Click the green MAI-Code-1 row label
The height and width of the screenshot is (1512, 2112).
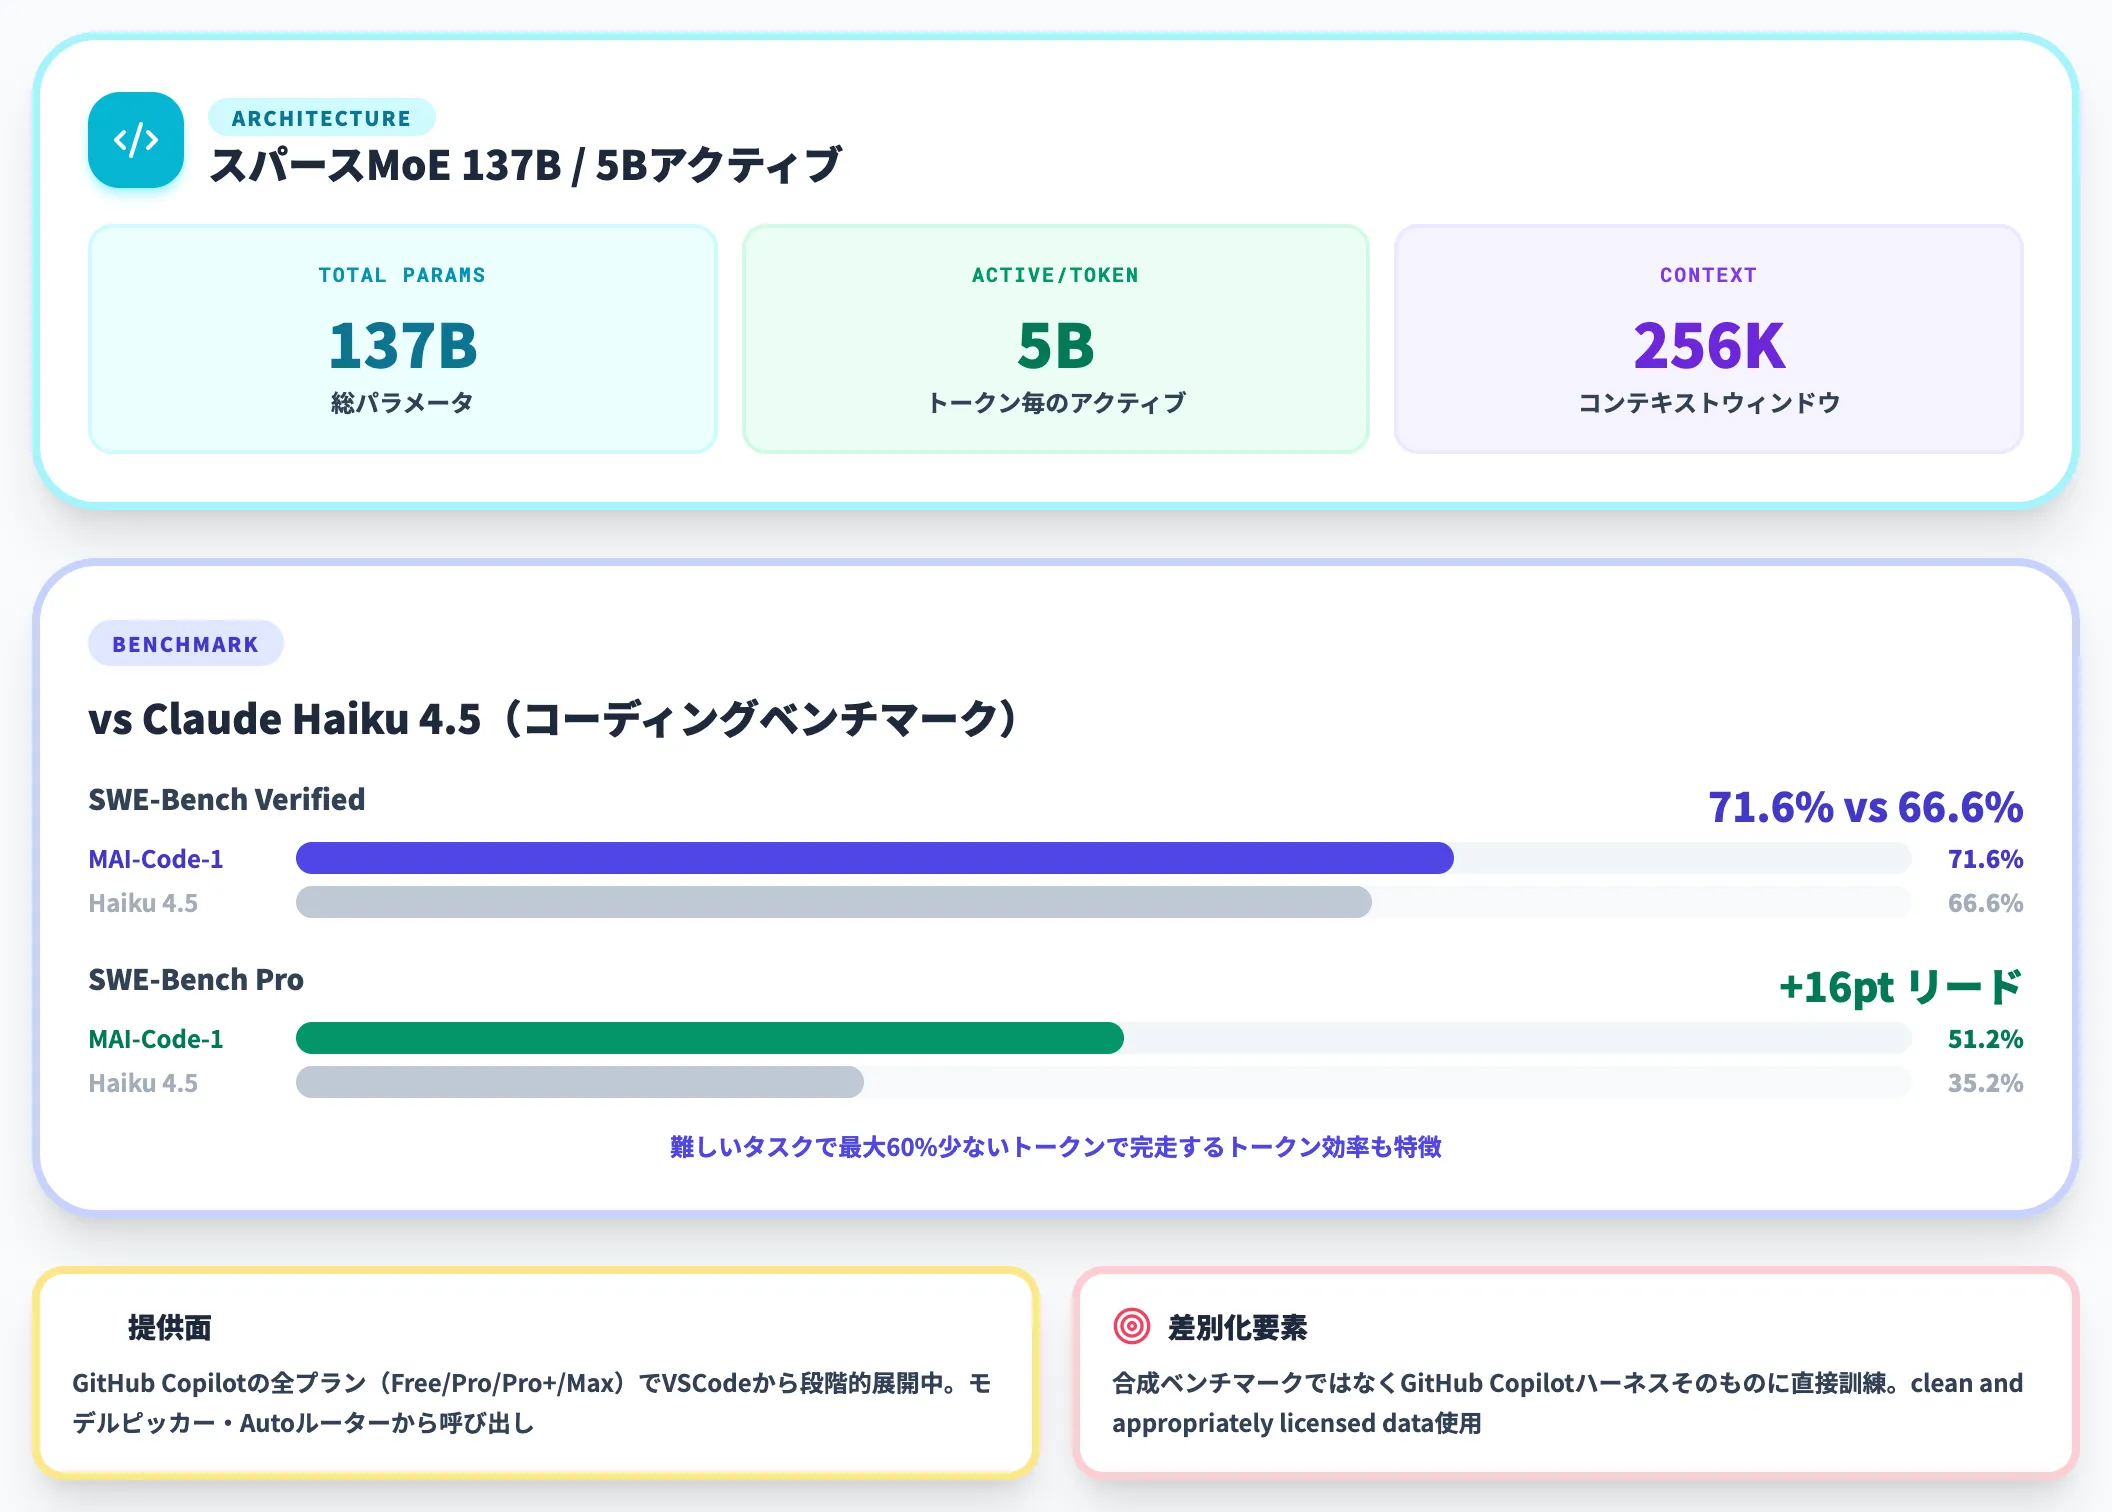coord(156,1039)
